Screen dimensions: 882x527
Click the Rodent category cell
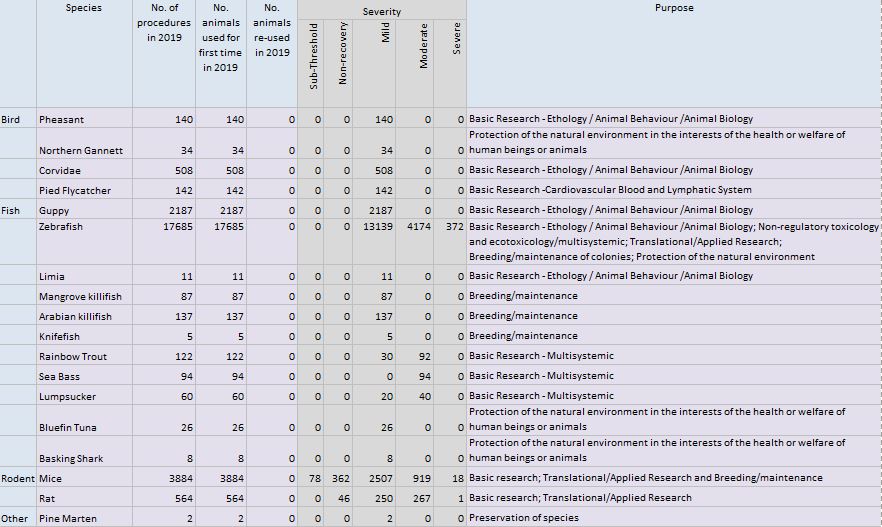tap(17, 478)
